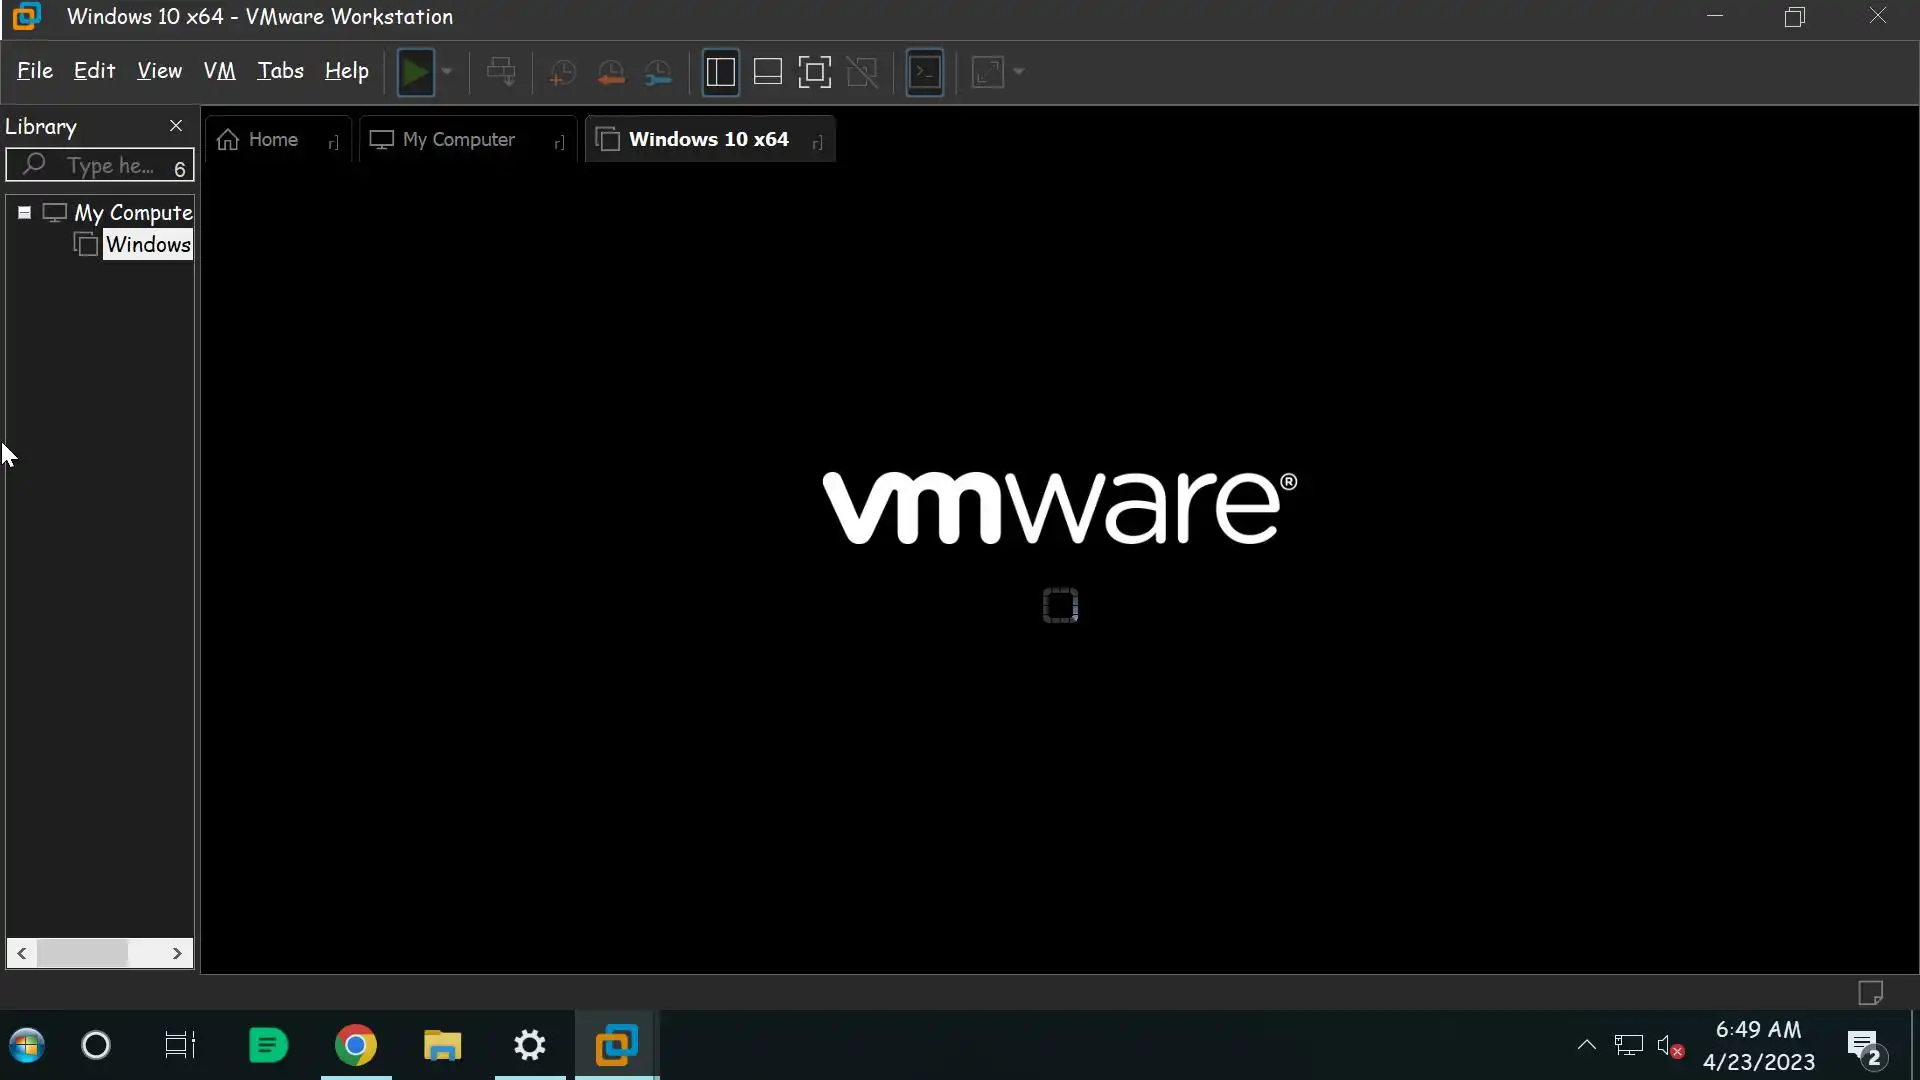Screen dimensions: 1920x1080
Task: Enter full screen mode
Action: pyautogui.click(x=814, y=72)
